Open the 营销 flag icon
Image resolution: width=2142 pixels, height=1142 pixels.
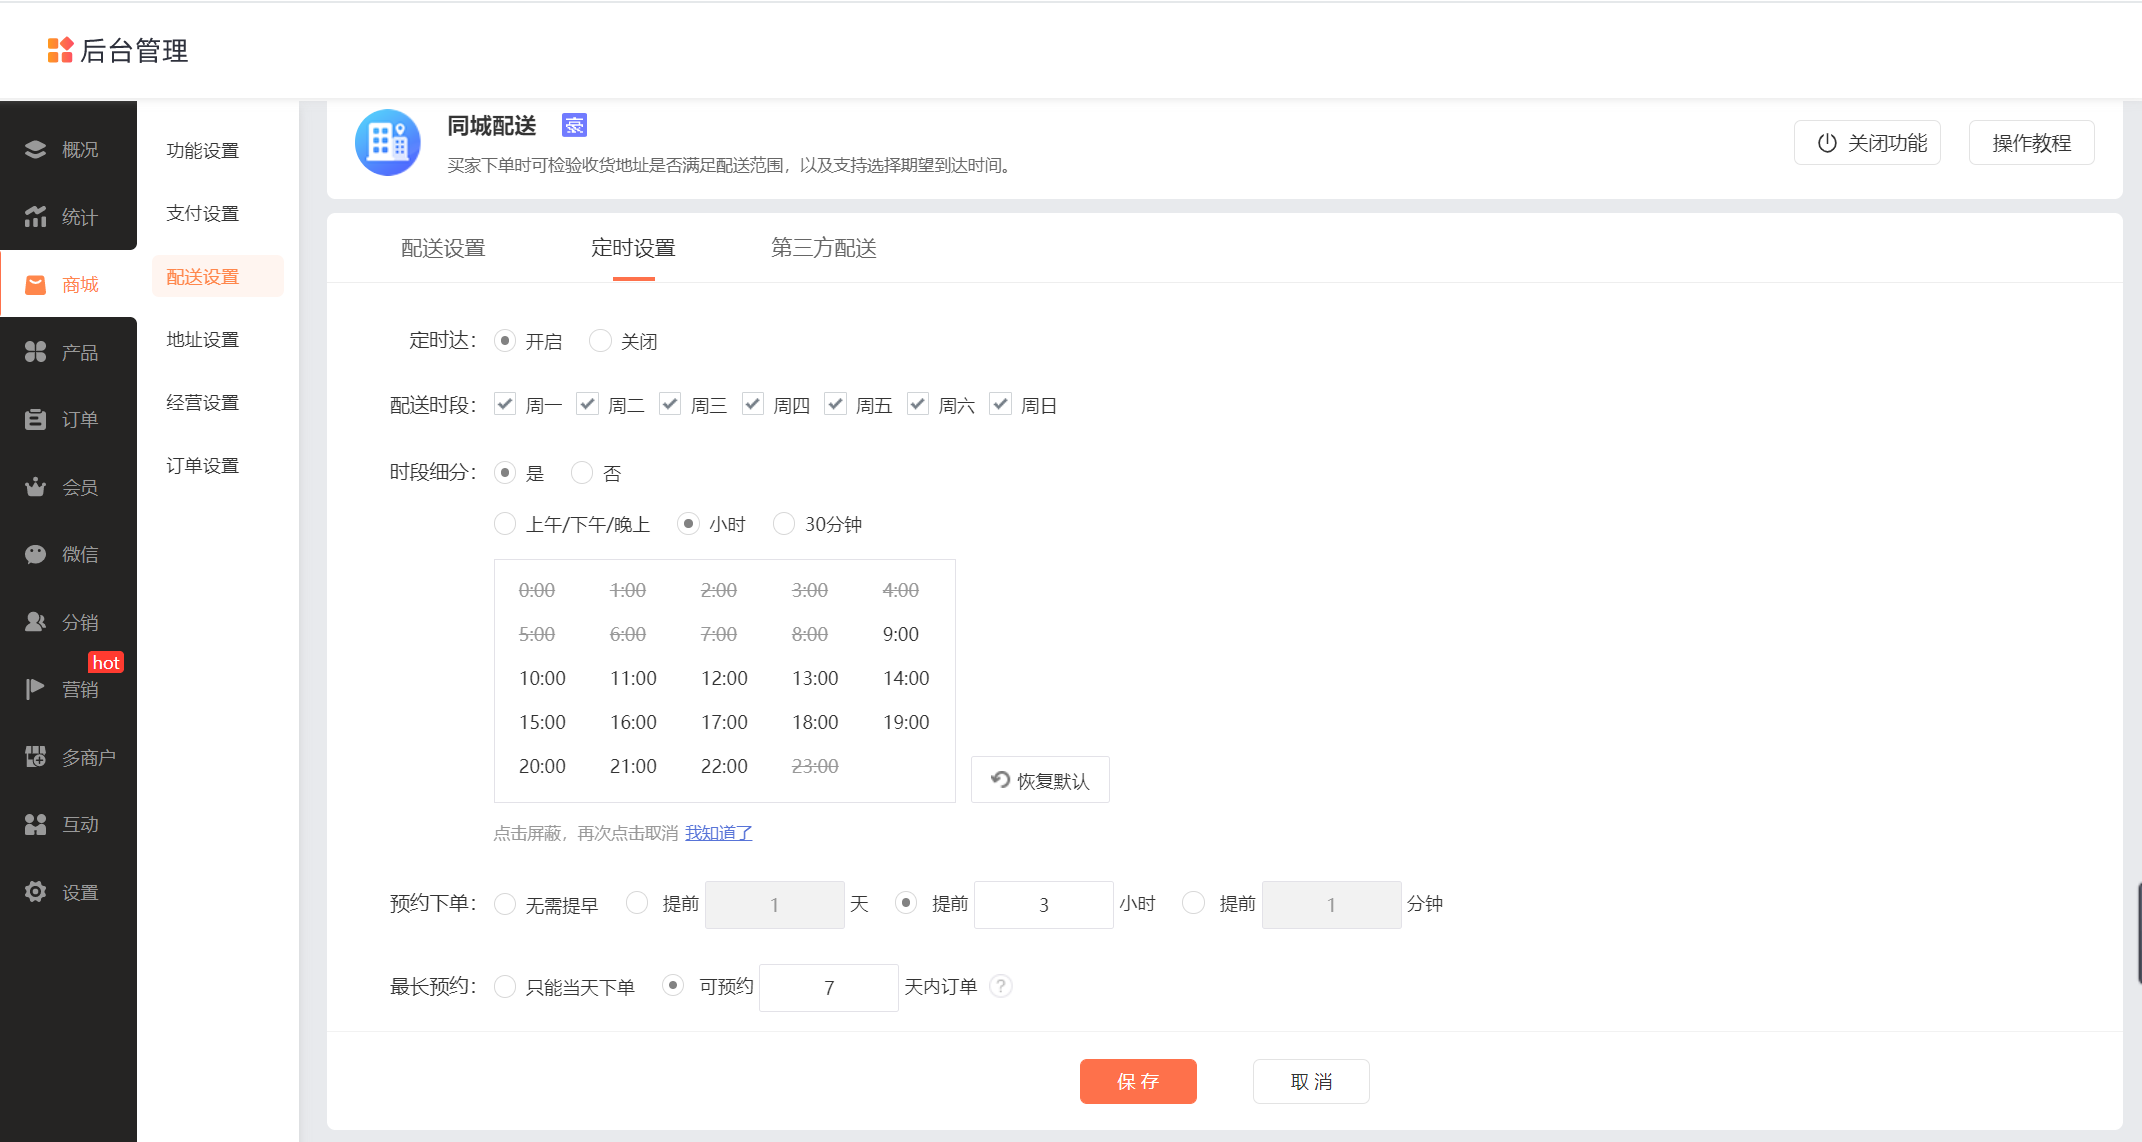click(36, 689)
